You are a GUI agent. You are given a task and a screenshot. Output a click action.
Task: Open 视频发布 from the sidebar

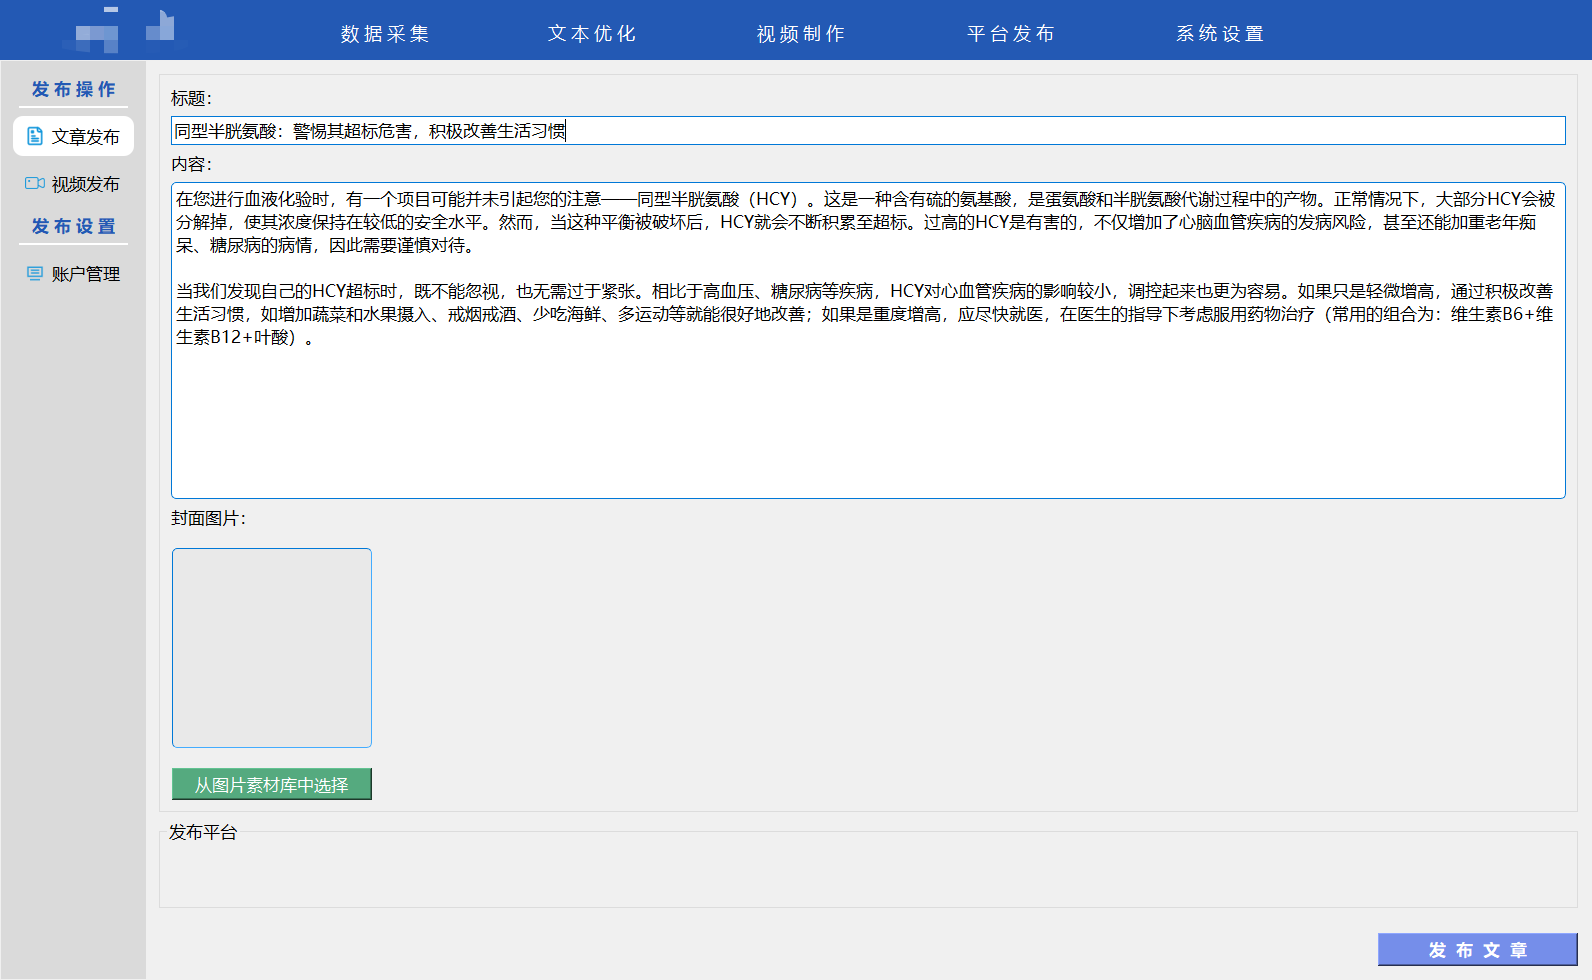tap(73, 184)
